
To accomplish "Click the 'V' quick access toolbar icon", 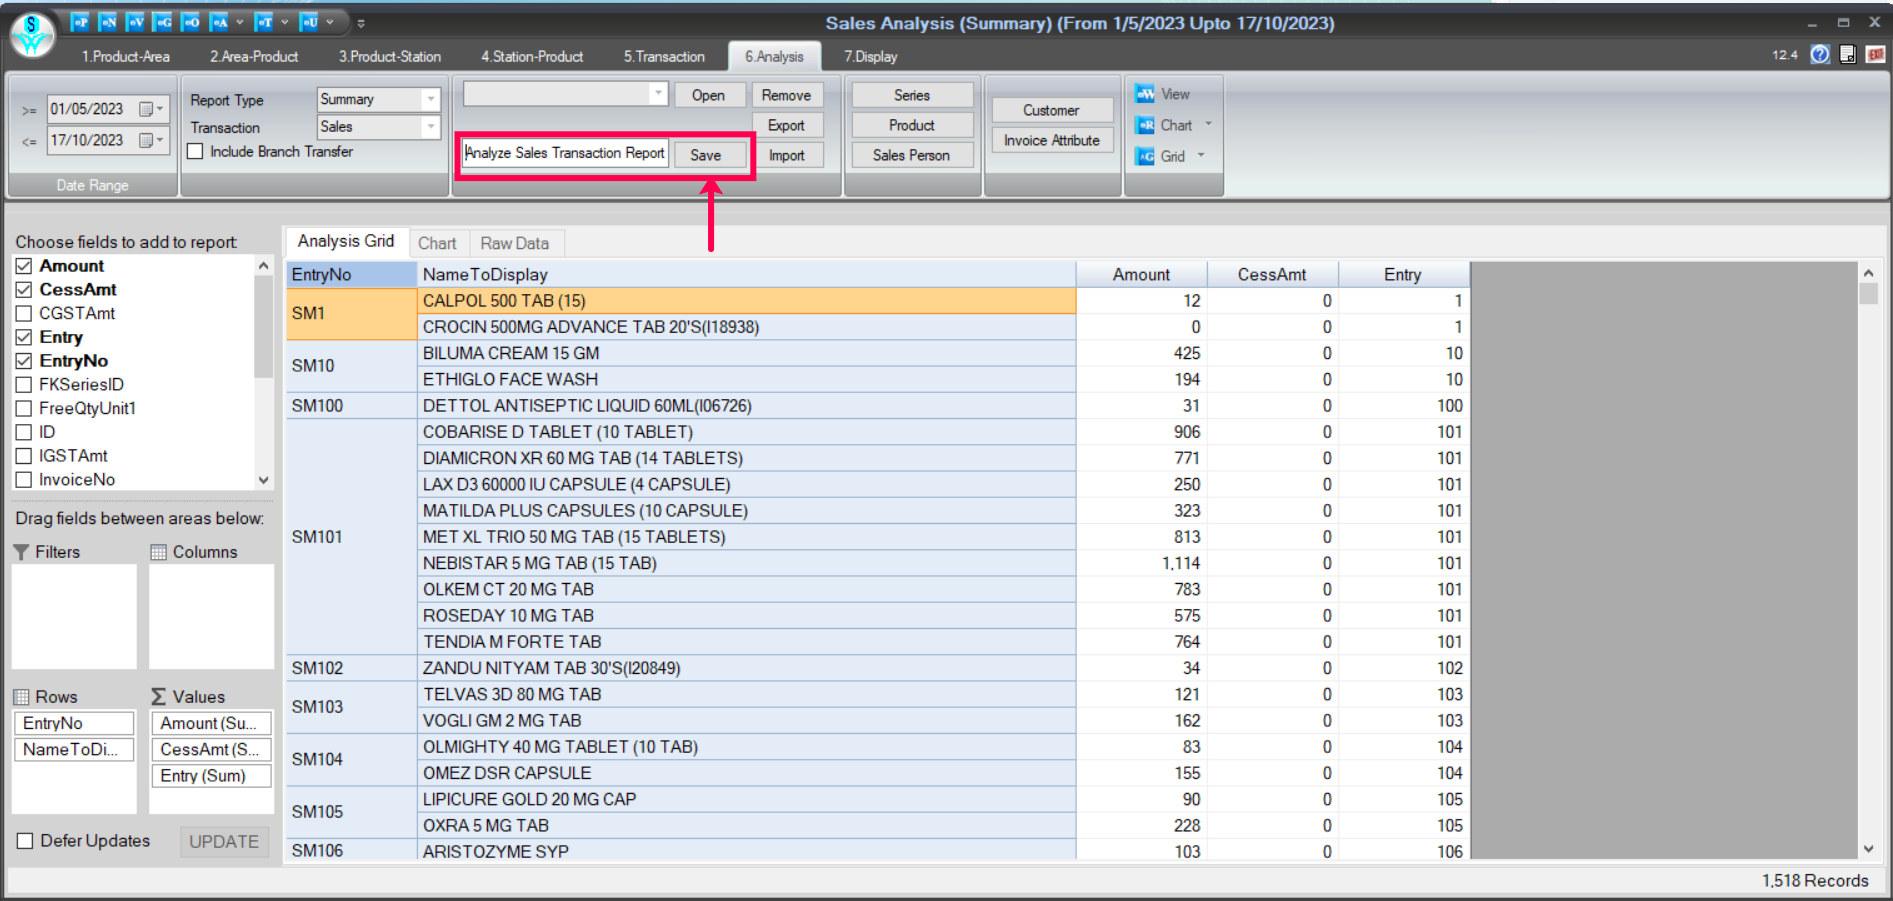I will [136, 21].
